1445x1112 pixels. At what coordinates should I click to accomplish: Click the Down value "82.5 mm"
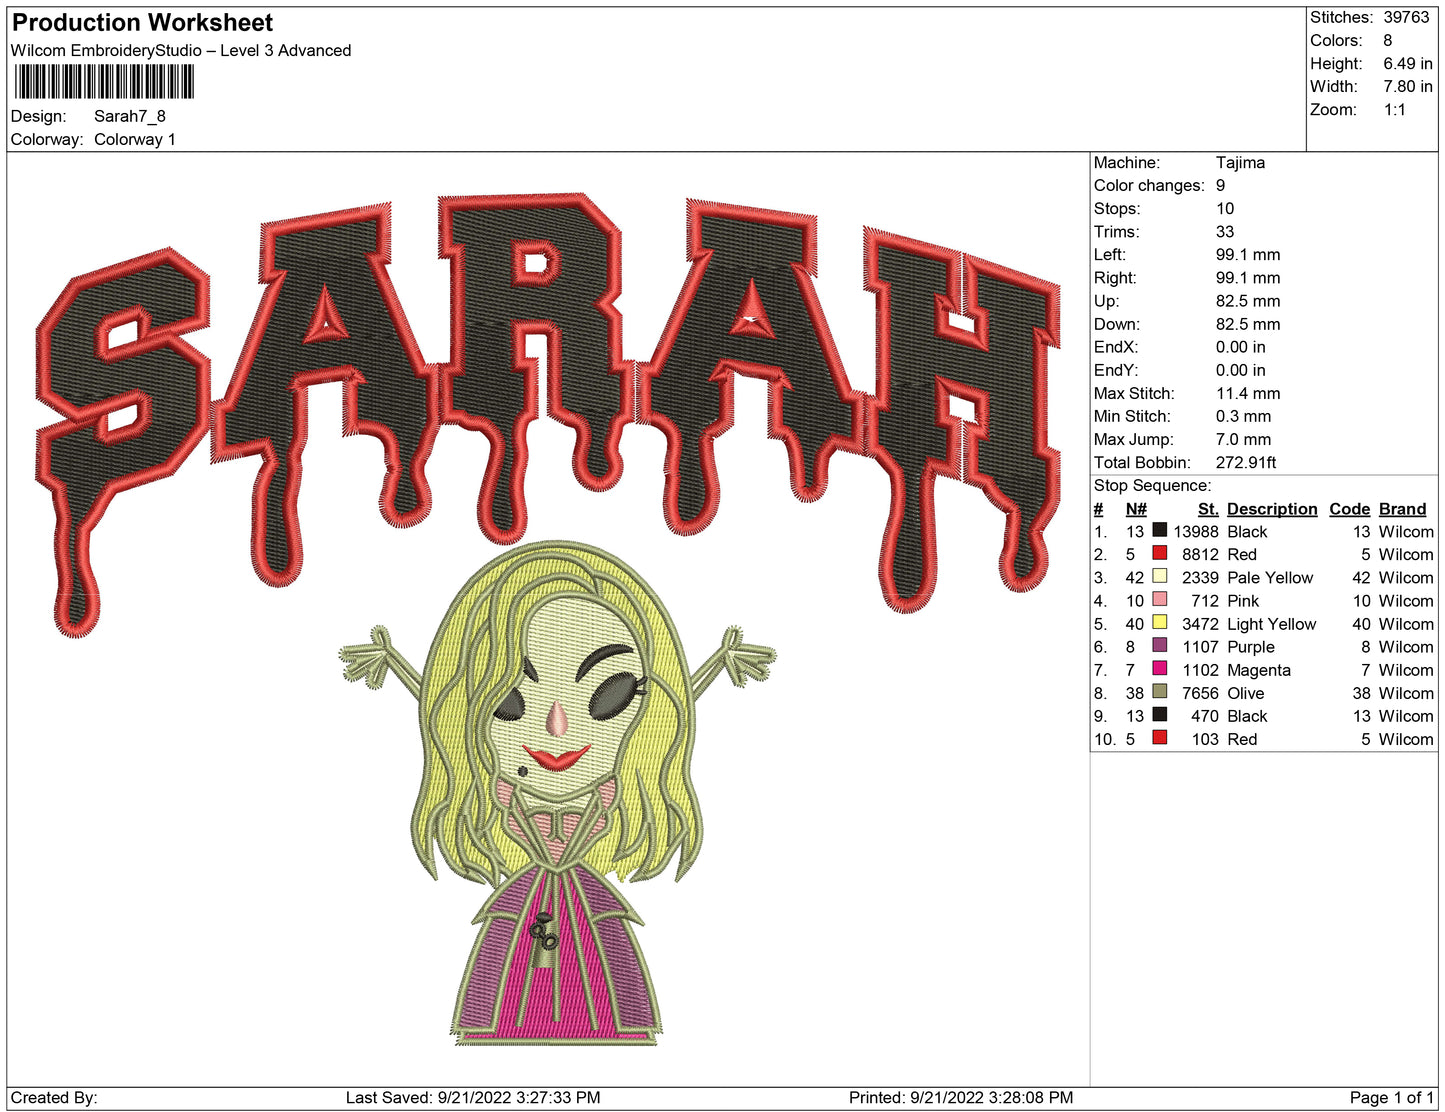click(x=1248, y=323)
